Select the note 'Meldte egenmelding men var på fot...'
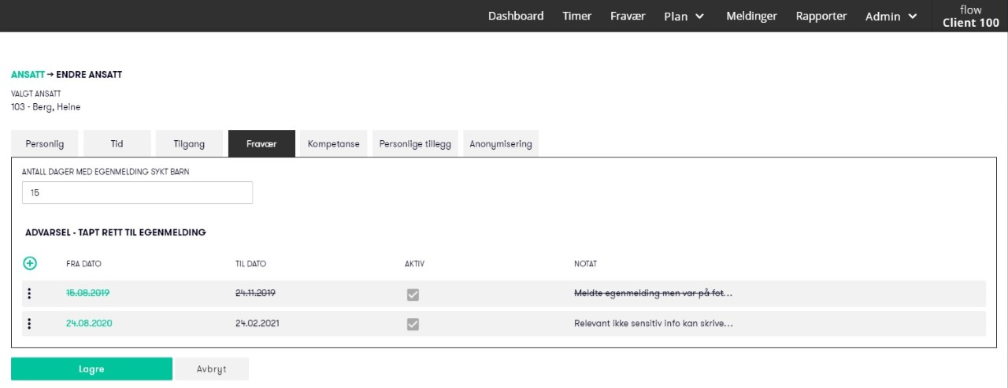The height and width of the screenshot is (388, 1008). (653, 293)
